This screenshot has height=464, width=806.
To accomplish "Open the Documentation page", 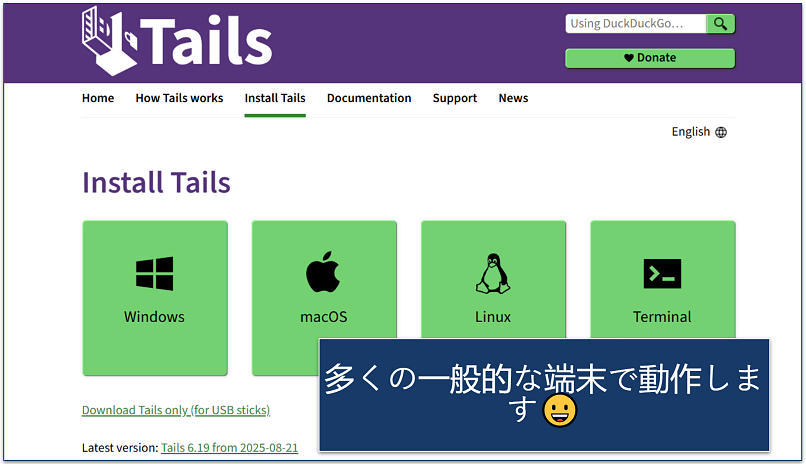I will pyautogui.click(x=369, y=98).
